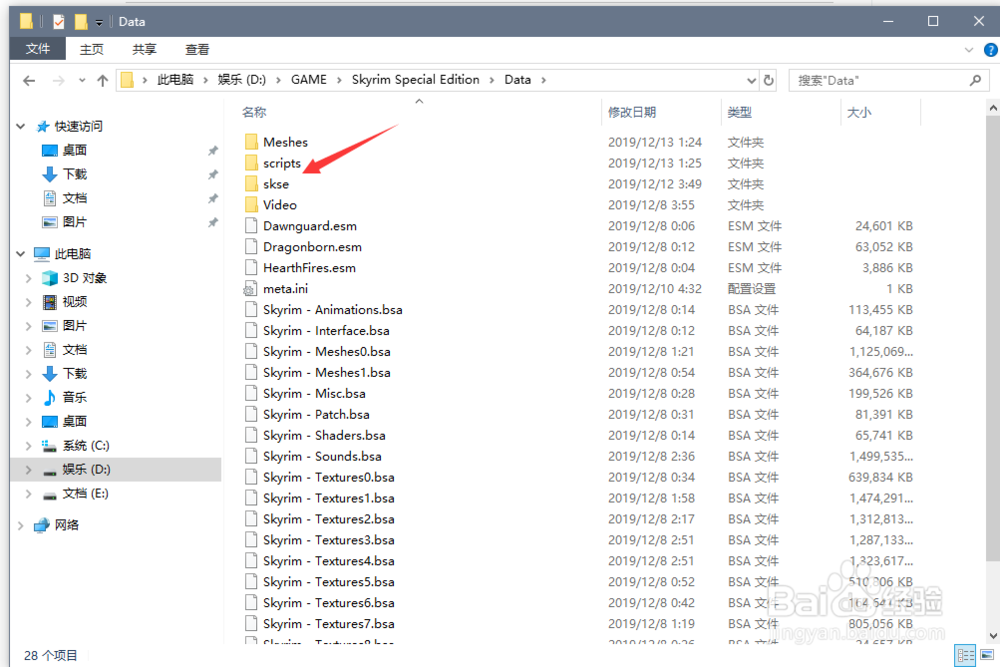Open Customize Quick Access Toolbar dropdown
Viewport: 1000px width, 667px height.
tap(99, 22)
